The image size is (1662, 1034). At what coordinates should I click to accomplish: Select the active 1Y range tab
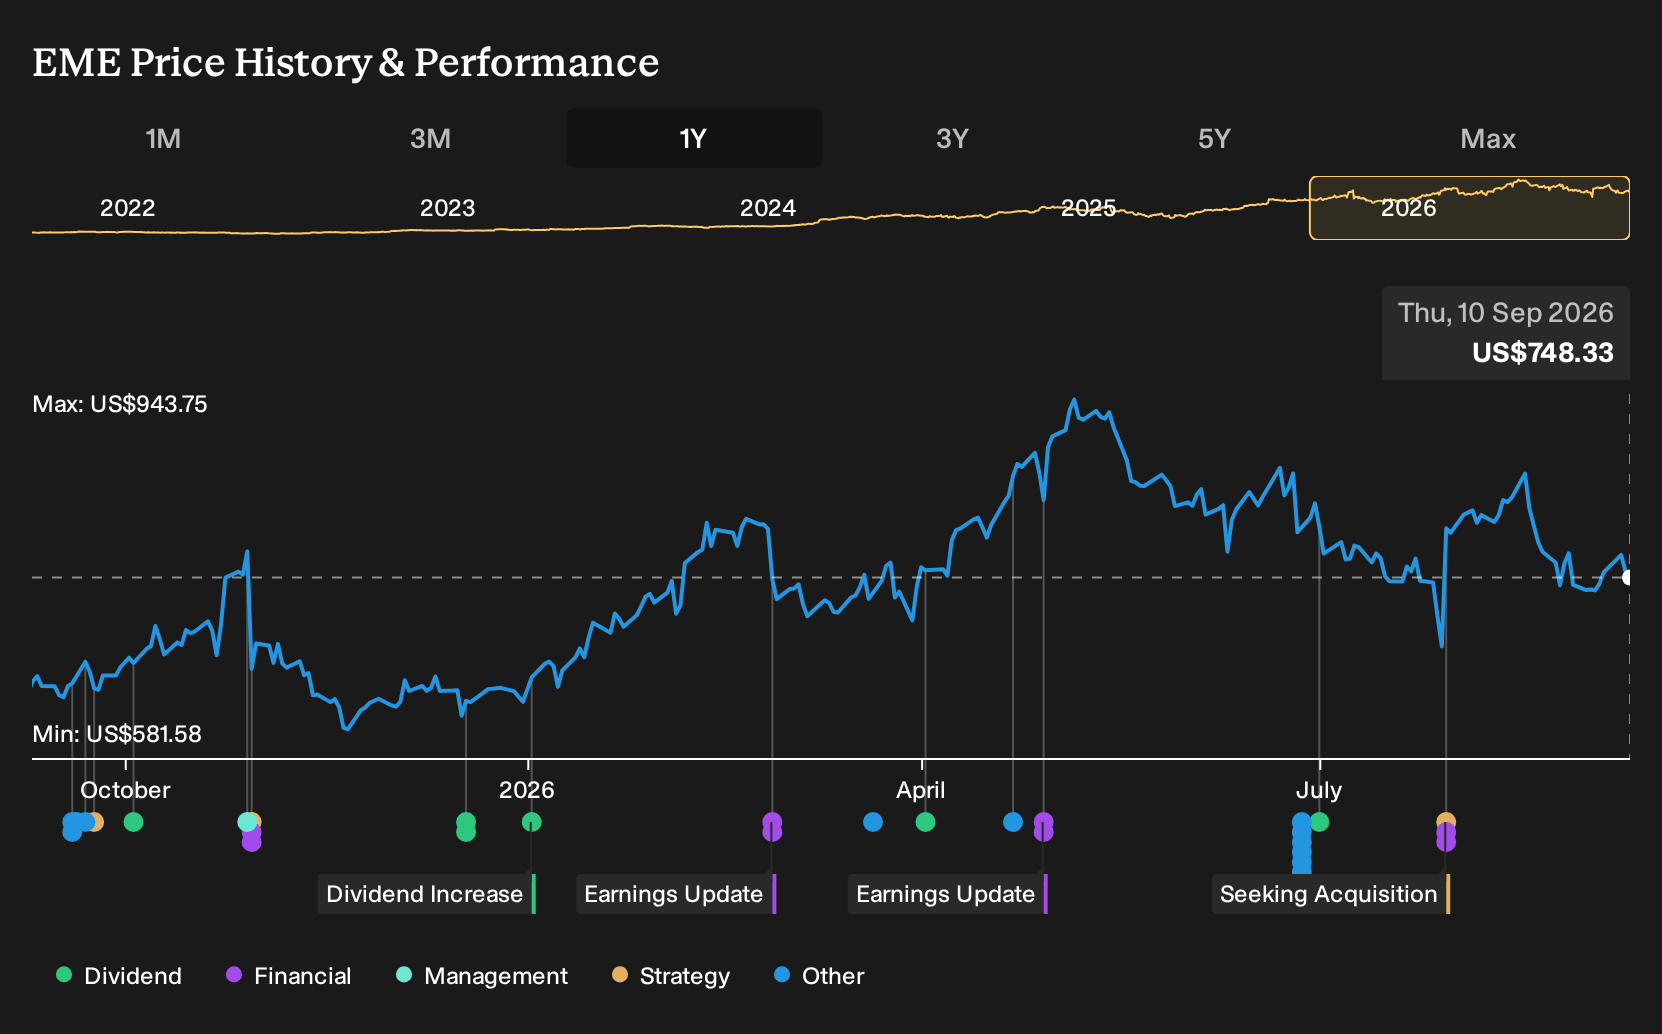[x=694, y=138]
